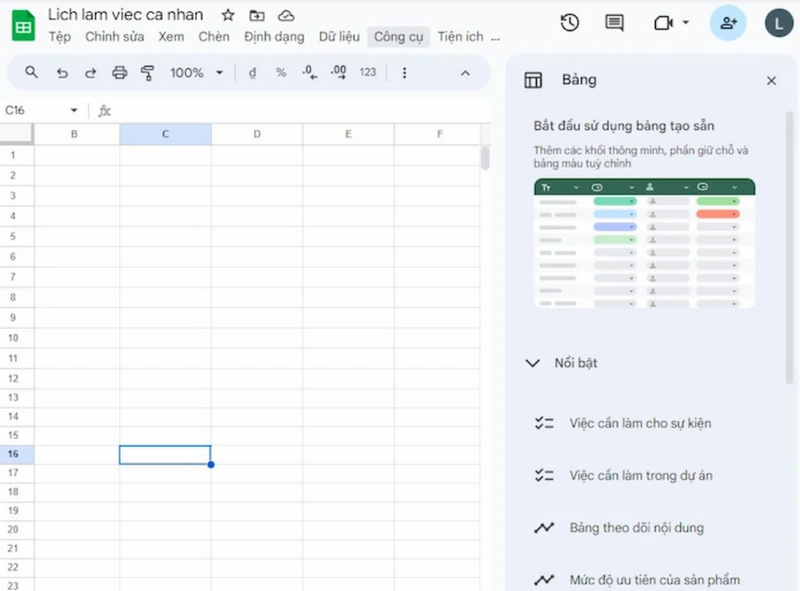The height and width of the screenshot is (591, 800).
Task: Collapse the toolbar with the chevron
Action: click(x=465, y=72)
